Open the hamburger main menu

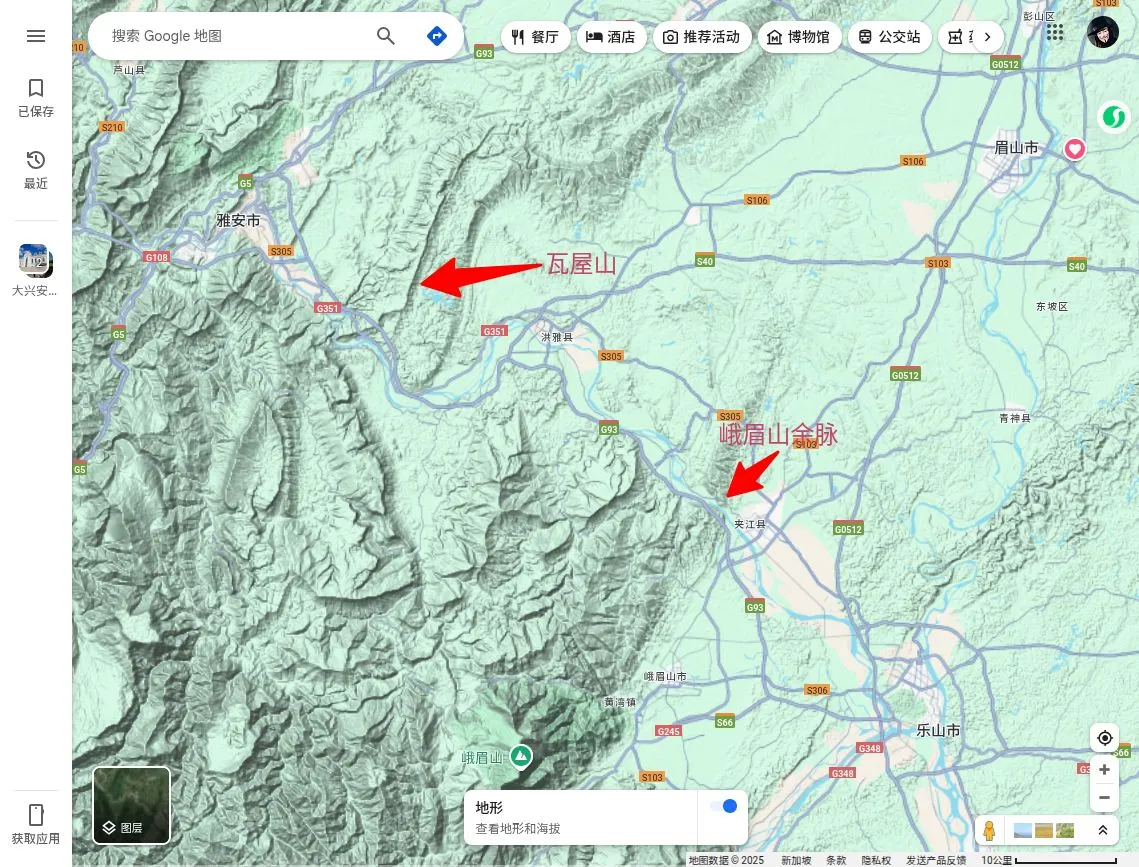(36, 36)
